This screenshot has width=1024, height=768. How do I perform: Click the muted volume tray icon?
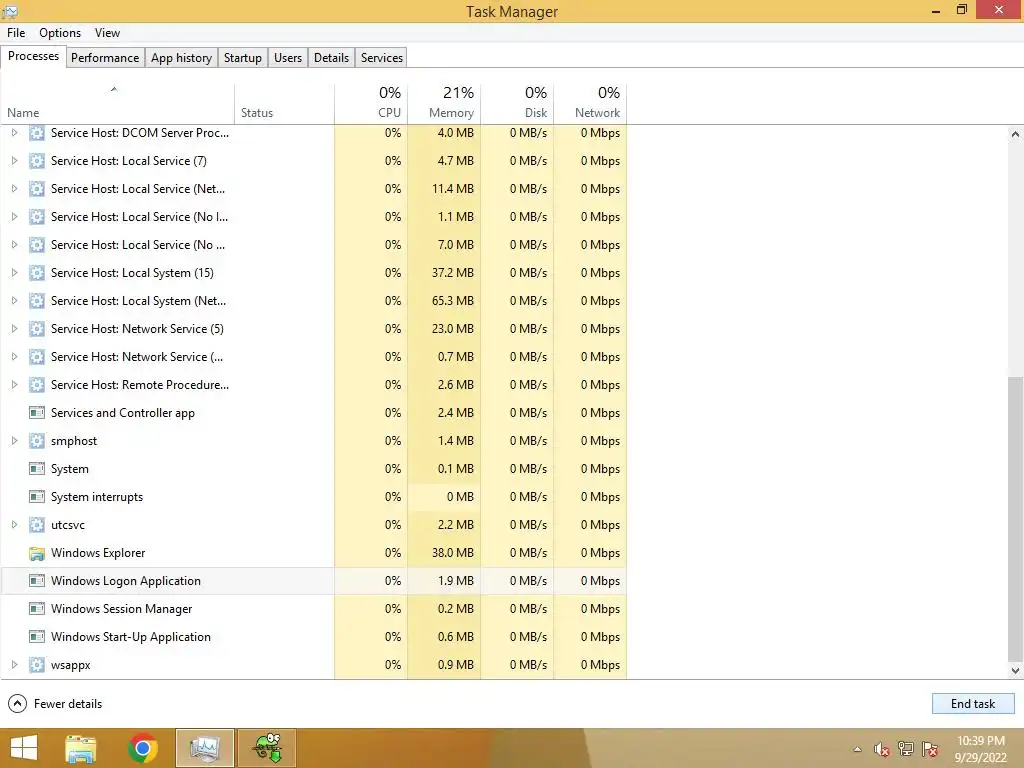[881, 750]
